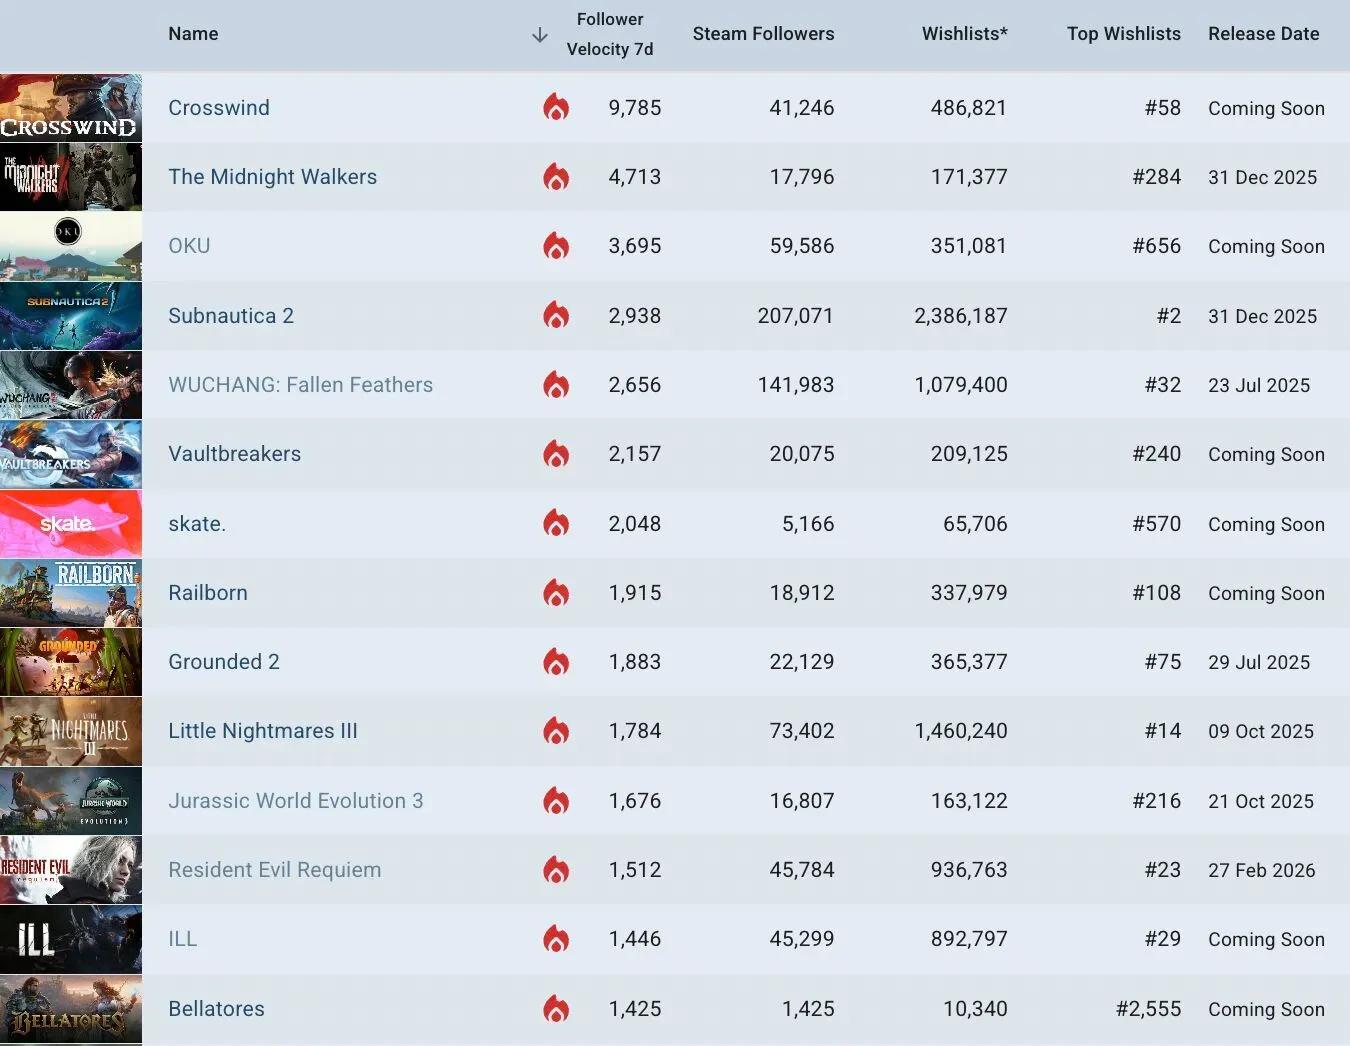
Task: Open the Subnautica 2 link
Action: (231, 316)
